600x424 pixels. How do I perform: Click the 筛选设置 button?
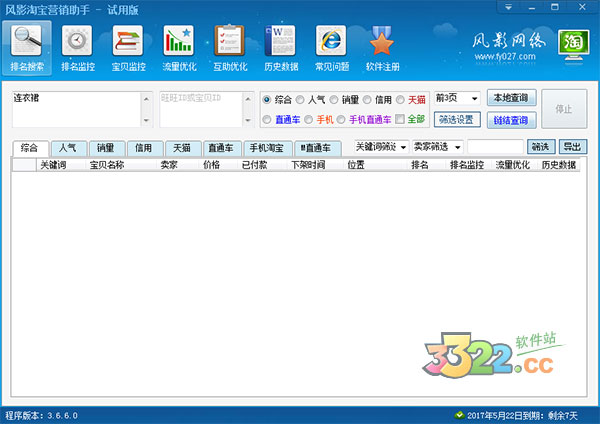coord(455,120)
